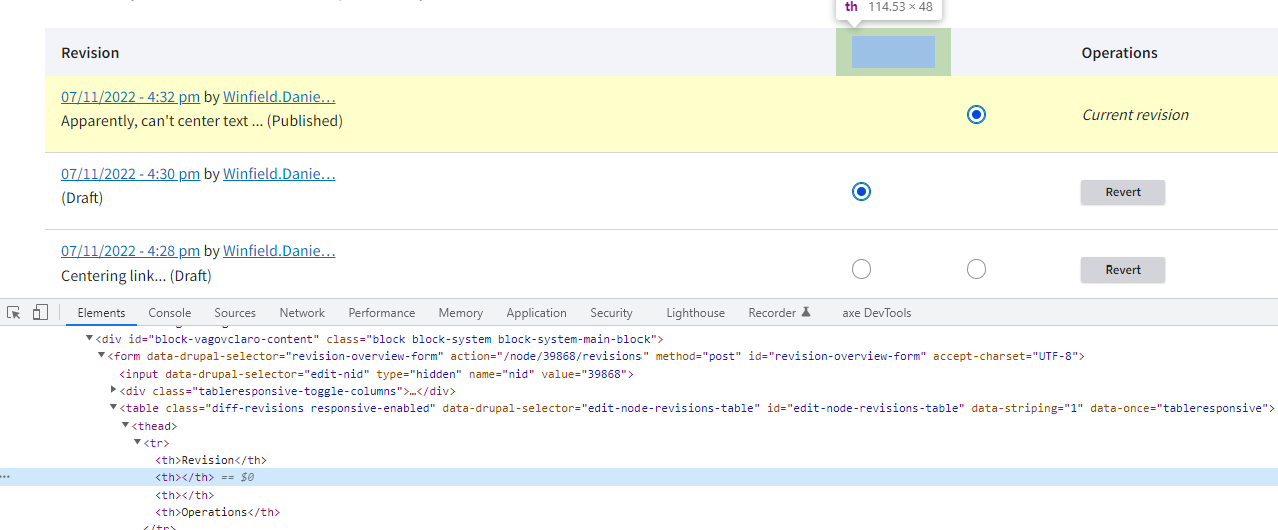Open the Lighthouse tab
The image size is (1278, 530).
tap(695, 313)
